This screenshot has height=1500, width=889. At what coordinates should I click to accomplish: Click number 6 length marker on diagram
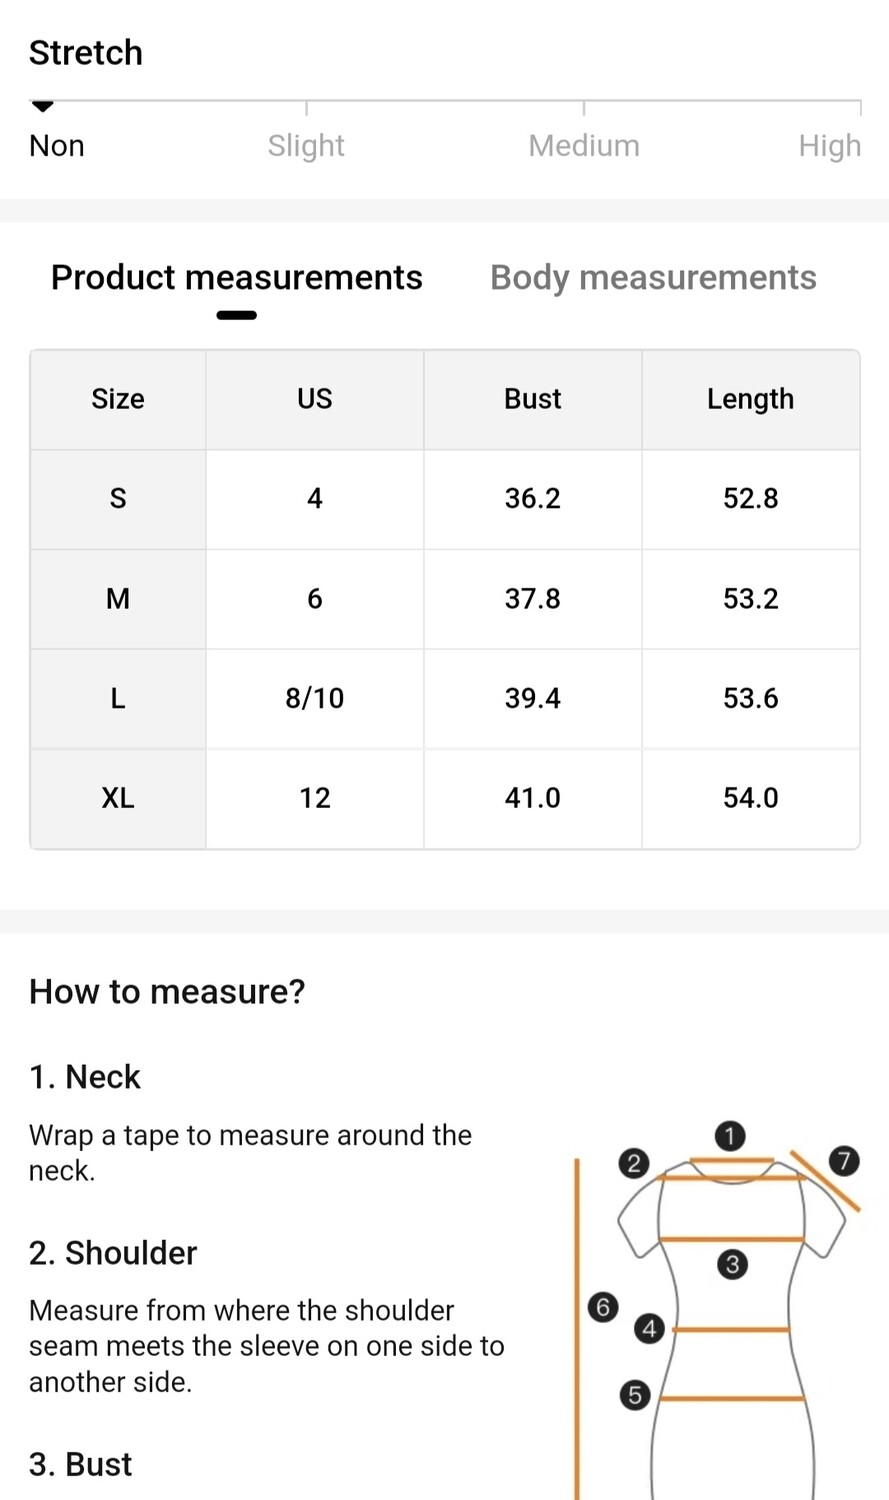[x=603, y=1307]
